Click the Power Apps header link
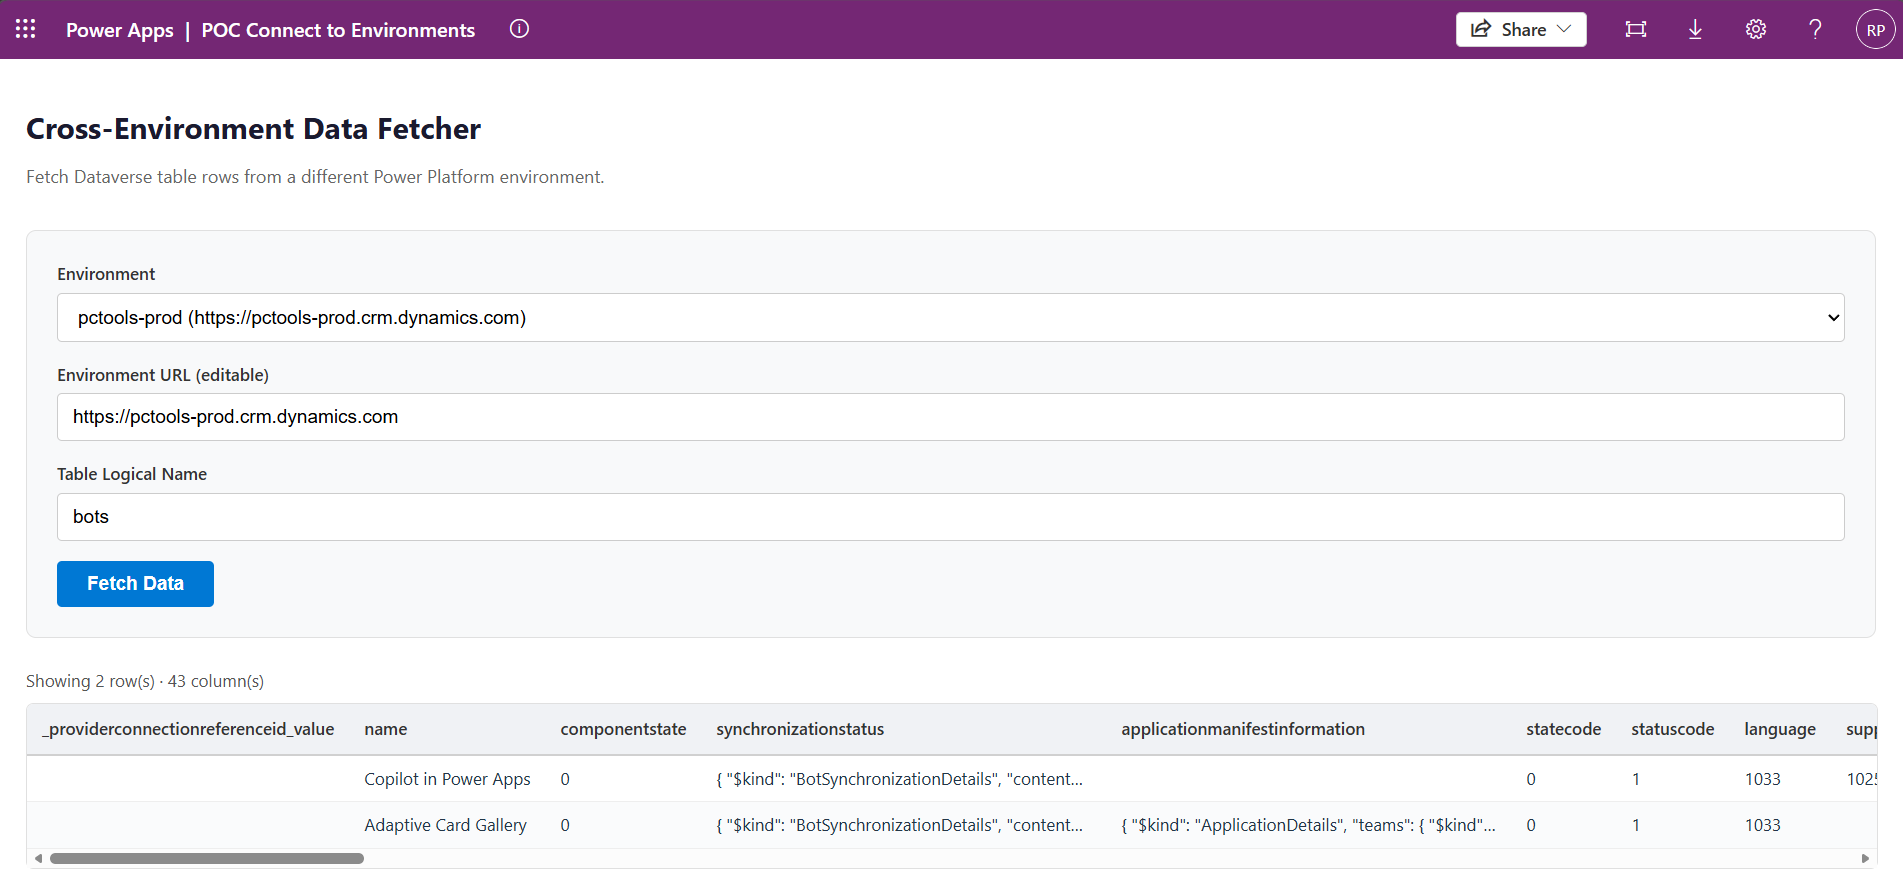This screenshot has width=1903, height=871. tap(119, 30)
